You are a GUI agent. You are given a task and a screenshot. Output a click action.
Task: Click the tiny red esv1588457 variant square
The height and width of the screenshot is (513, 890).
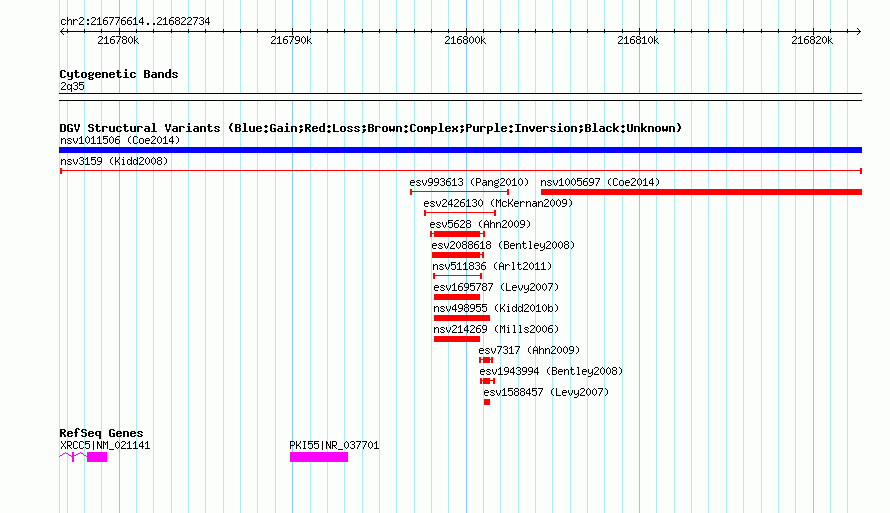(487, 402)
